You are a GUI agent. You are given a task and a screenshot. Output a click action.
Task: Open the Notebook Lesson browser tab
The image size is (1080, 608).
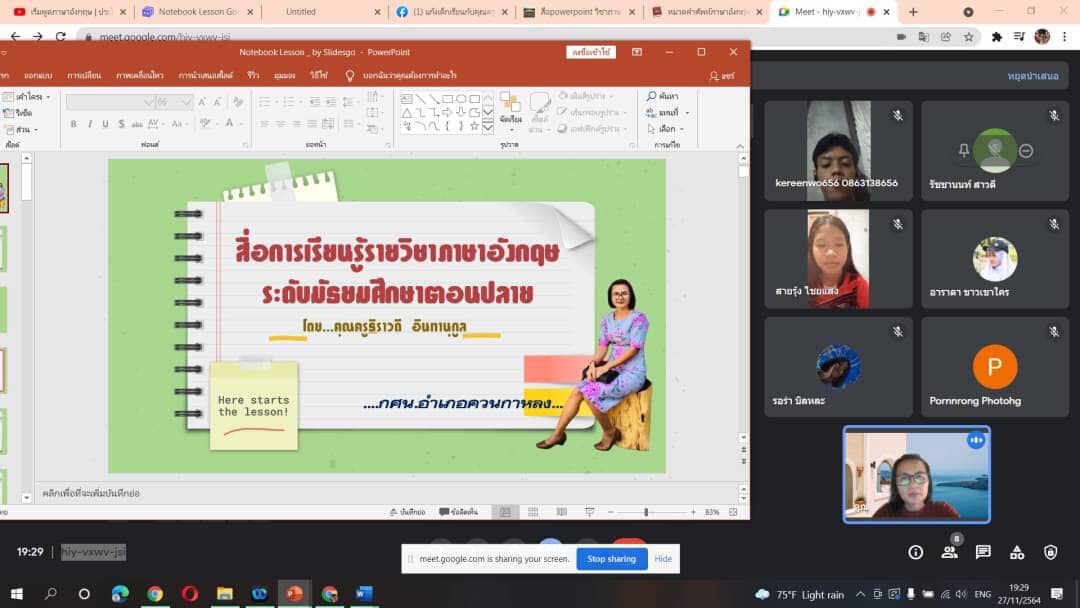(x=195, y=12)
